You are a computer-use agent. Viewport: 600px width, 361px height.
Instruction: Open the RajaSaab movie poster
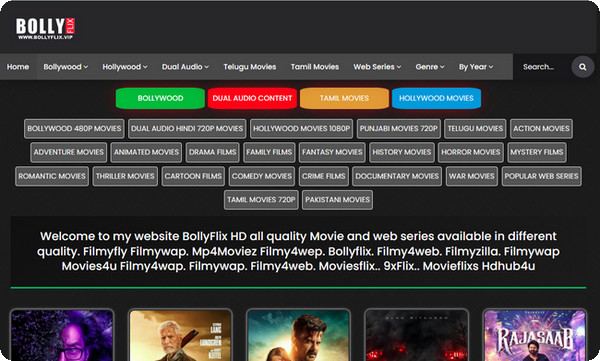535,335
